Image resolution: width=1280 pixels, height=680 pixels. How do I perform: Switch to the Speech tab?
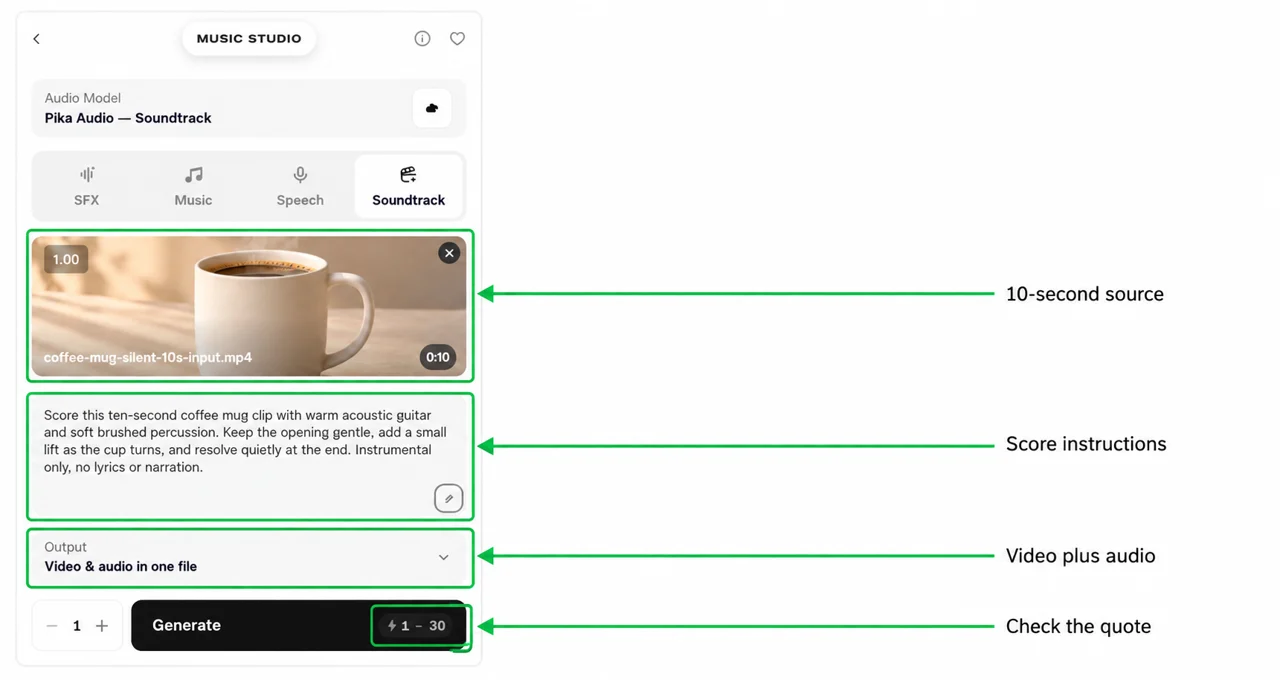click(300, 186)
